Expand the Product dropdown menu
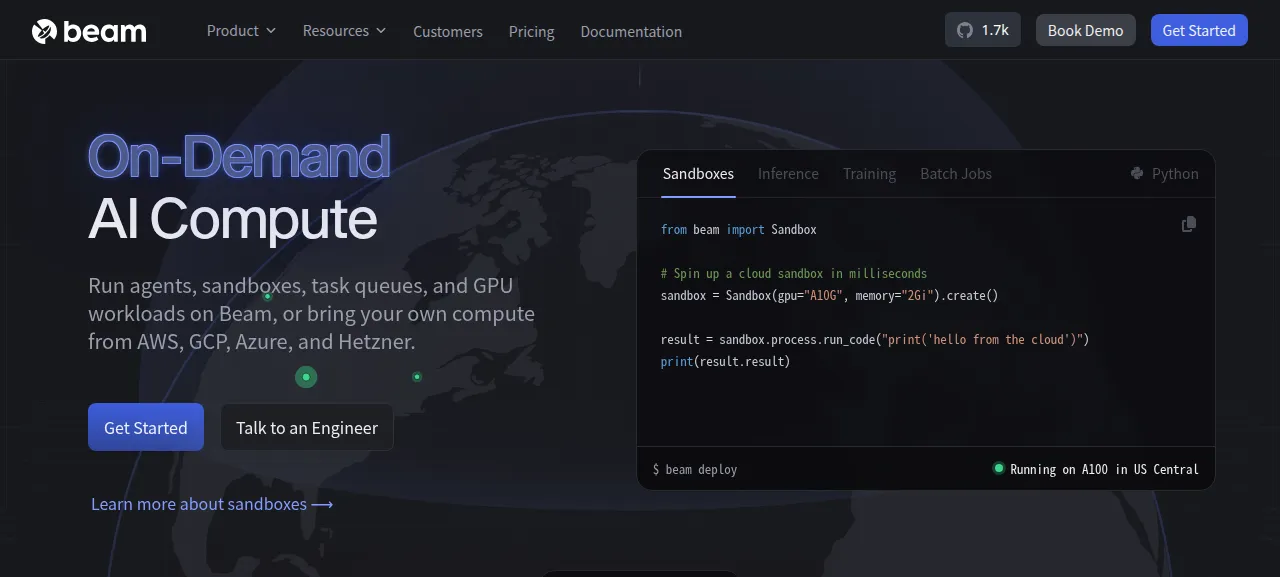 tap(241, 31)
